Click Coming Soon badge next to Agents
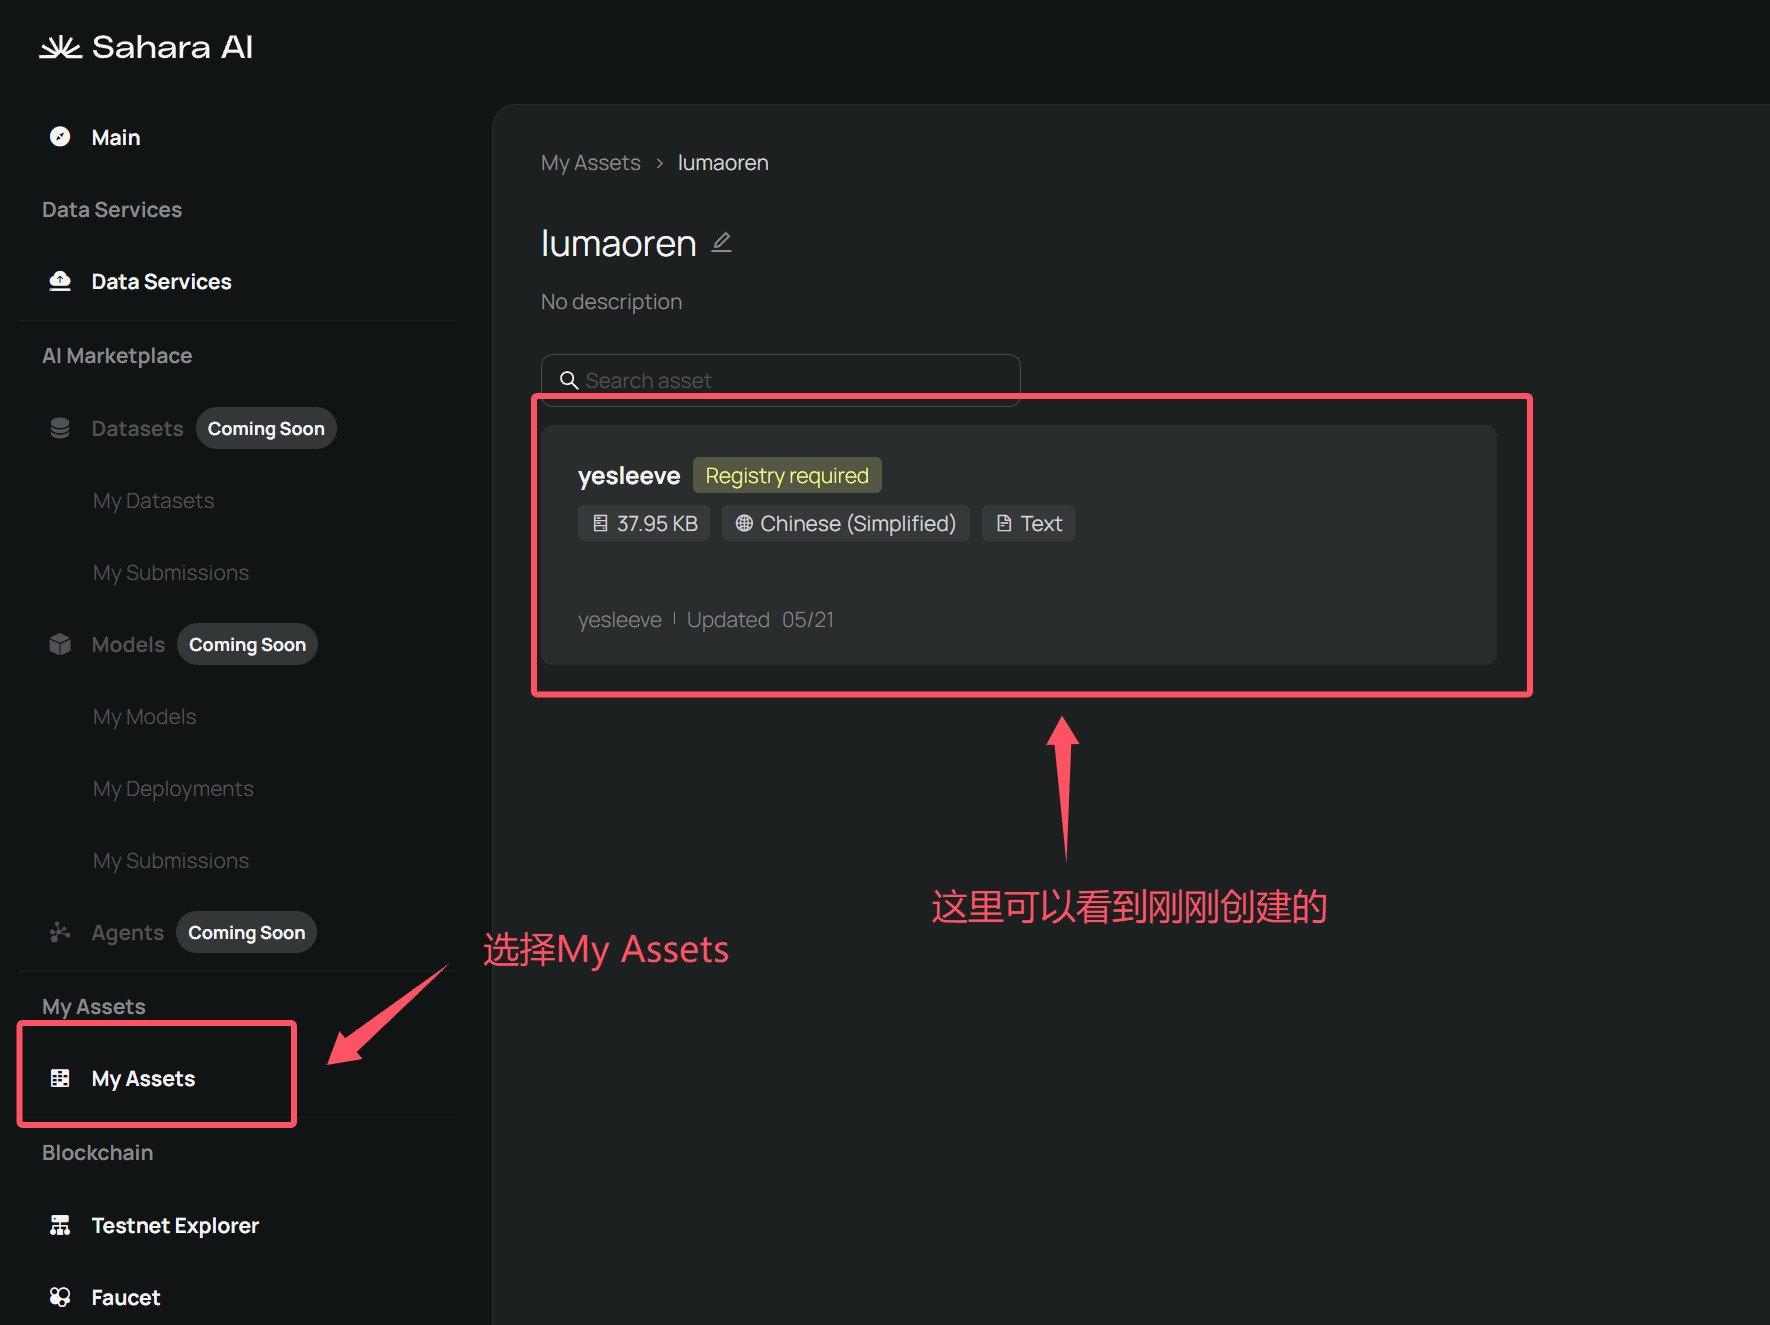Image resolution: width=1770 pixels, height=1325 pixels. point(246,932)
